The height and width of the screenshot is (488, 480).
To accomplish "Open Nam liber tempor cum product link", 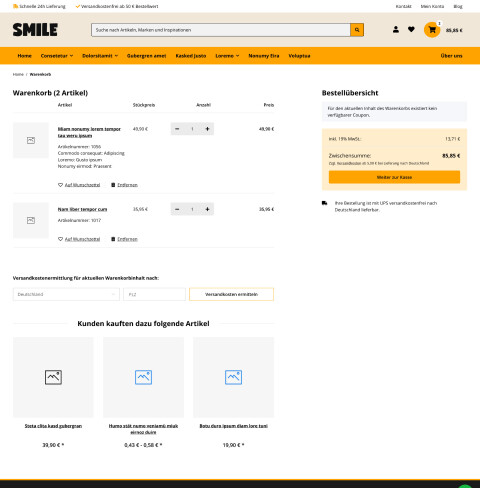I will tap(82, 209).
